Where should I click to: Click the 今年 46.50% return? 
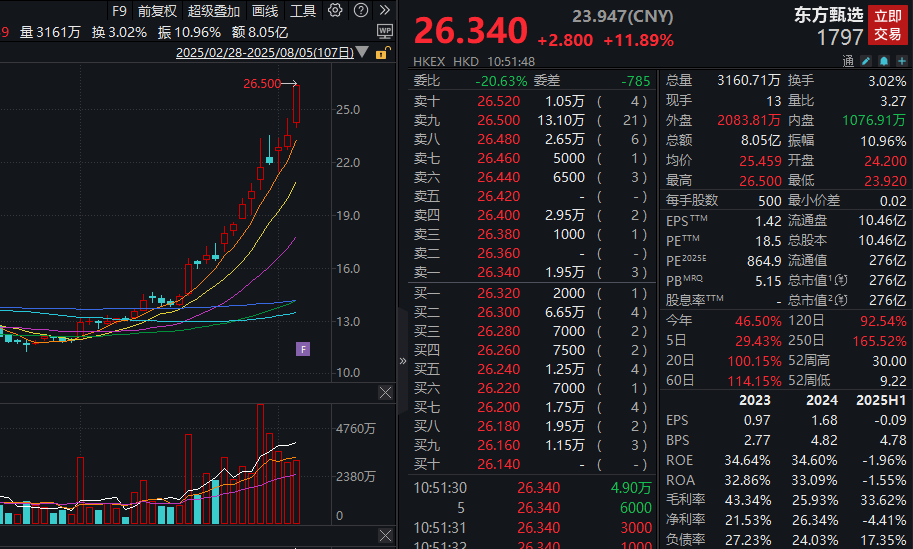pyautogui.click(x=758, y=321)
